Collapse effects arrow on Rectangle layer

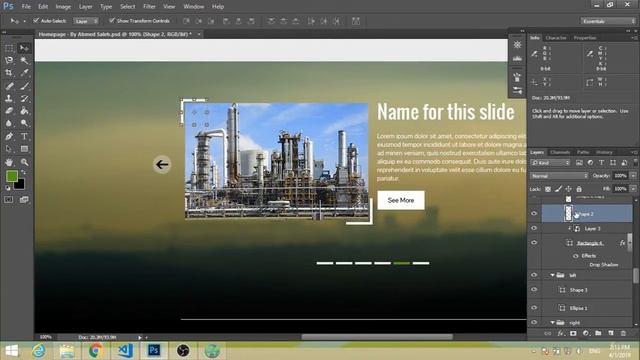click(x=629, y=243)
